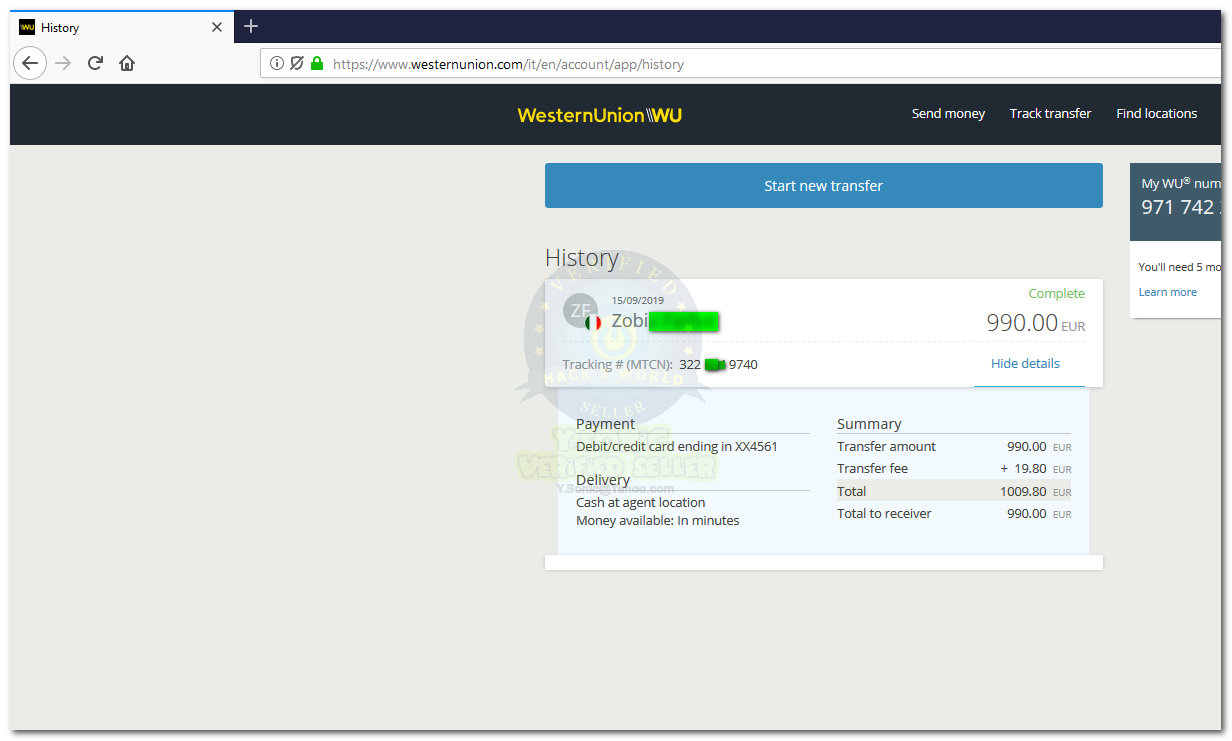Screen dimensions: 1232x741
Task: Click the tracking protection shield icon
Action: pyautogui.click(x=297, y=64)
